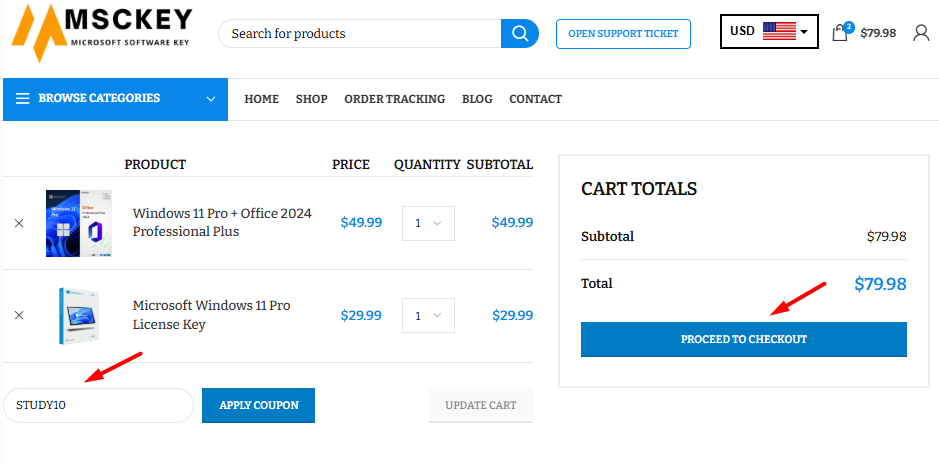Click the QUANTITY column header
Screen dimensions: 939x464
coord(427,165)
